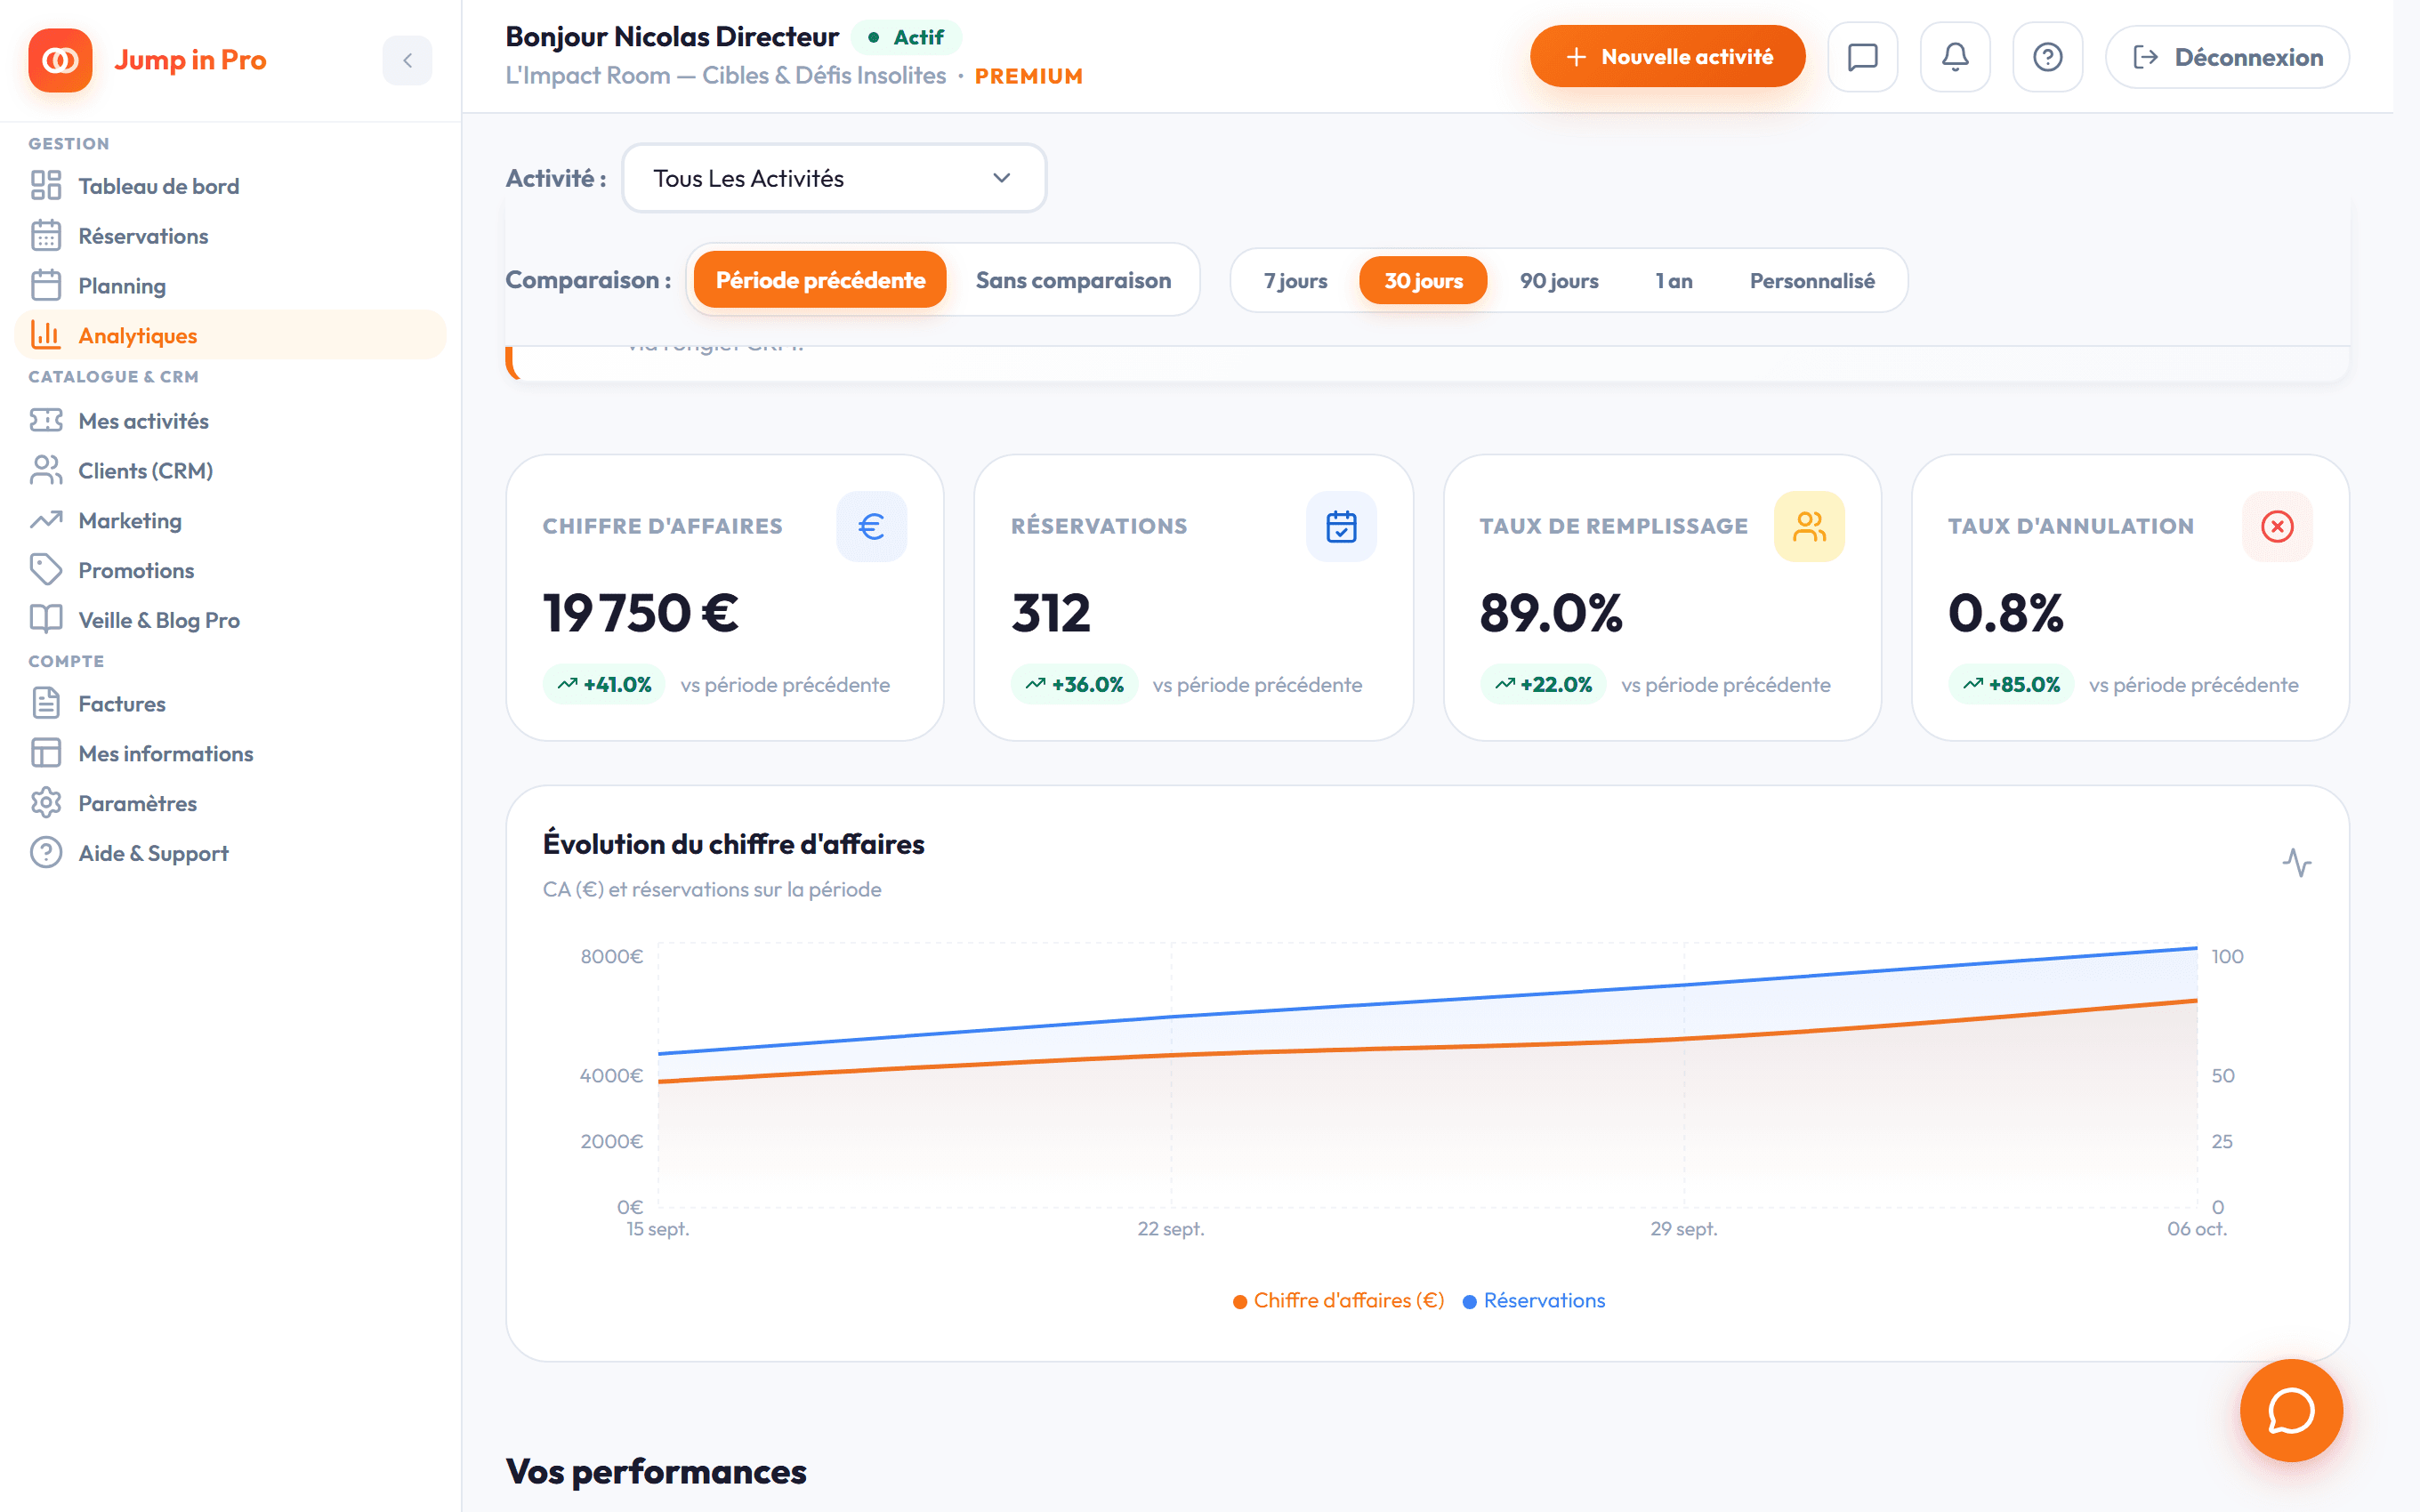This screenshot has height=1512, width=2420.
Task: Select Sans comparaison option
Action: tap(1073, 280)
